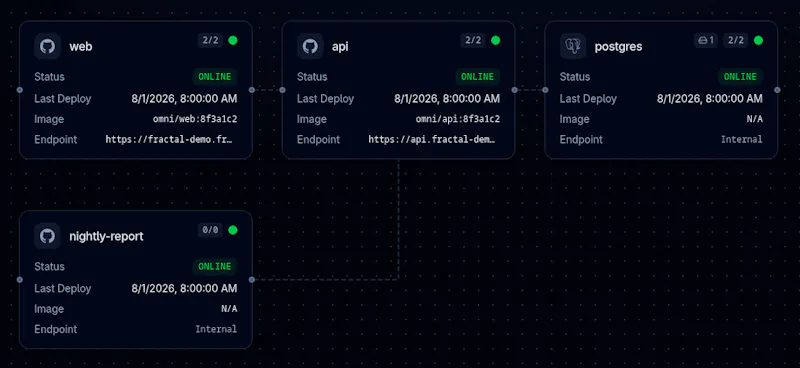Click ONLINE status badge on postgres card

click(740, 77)
